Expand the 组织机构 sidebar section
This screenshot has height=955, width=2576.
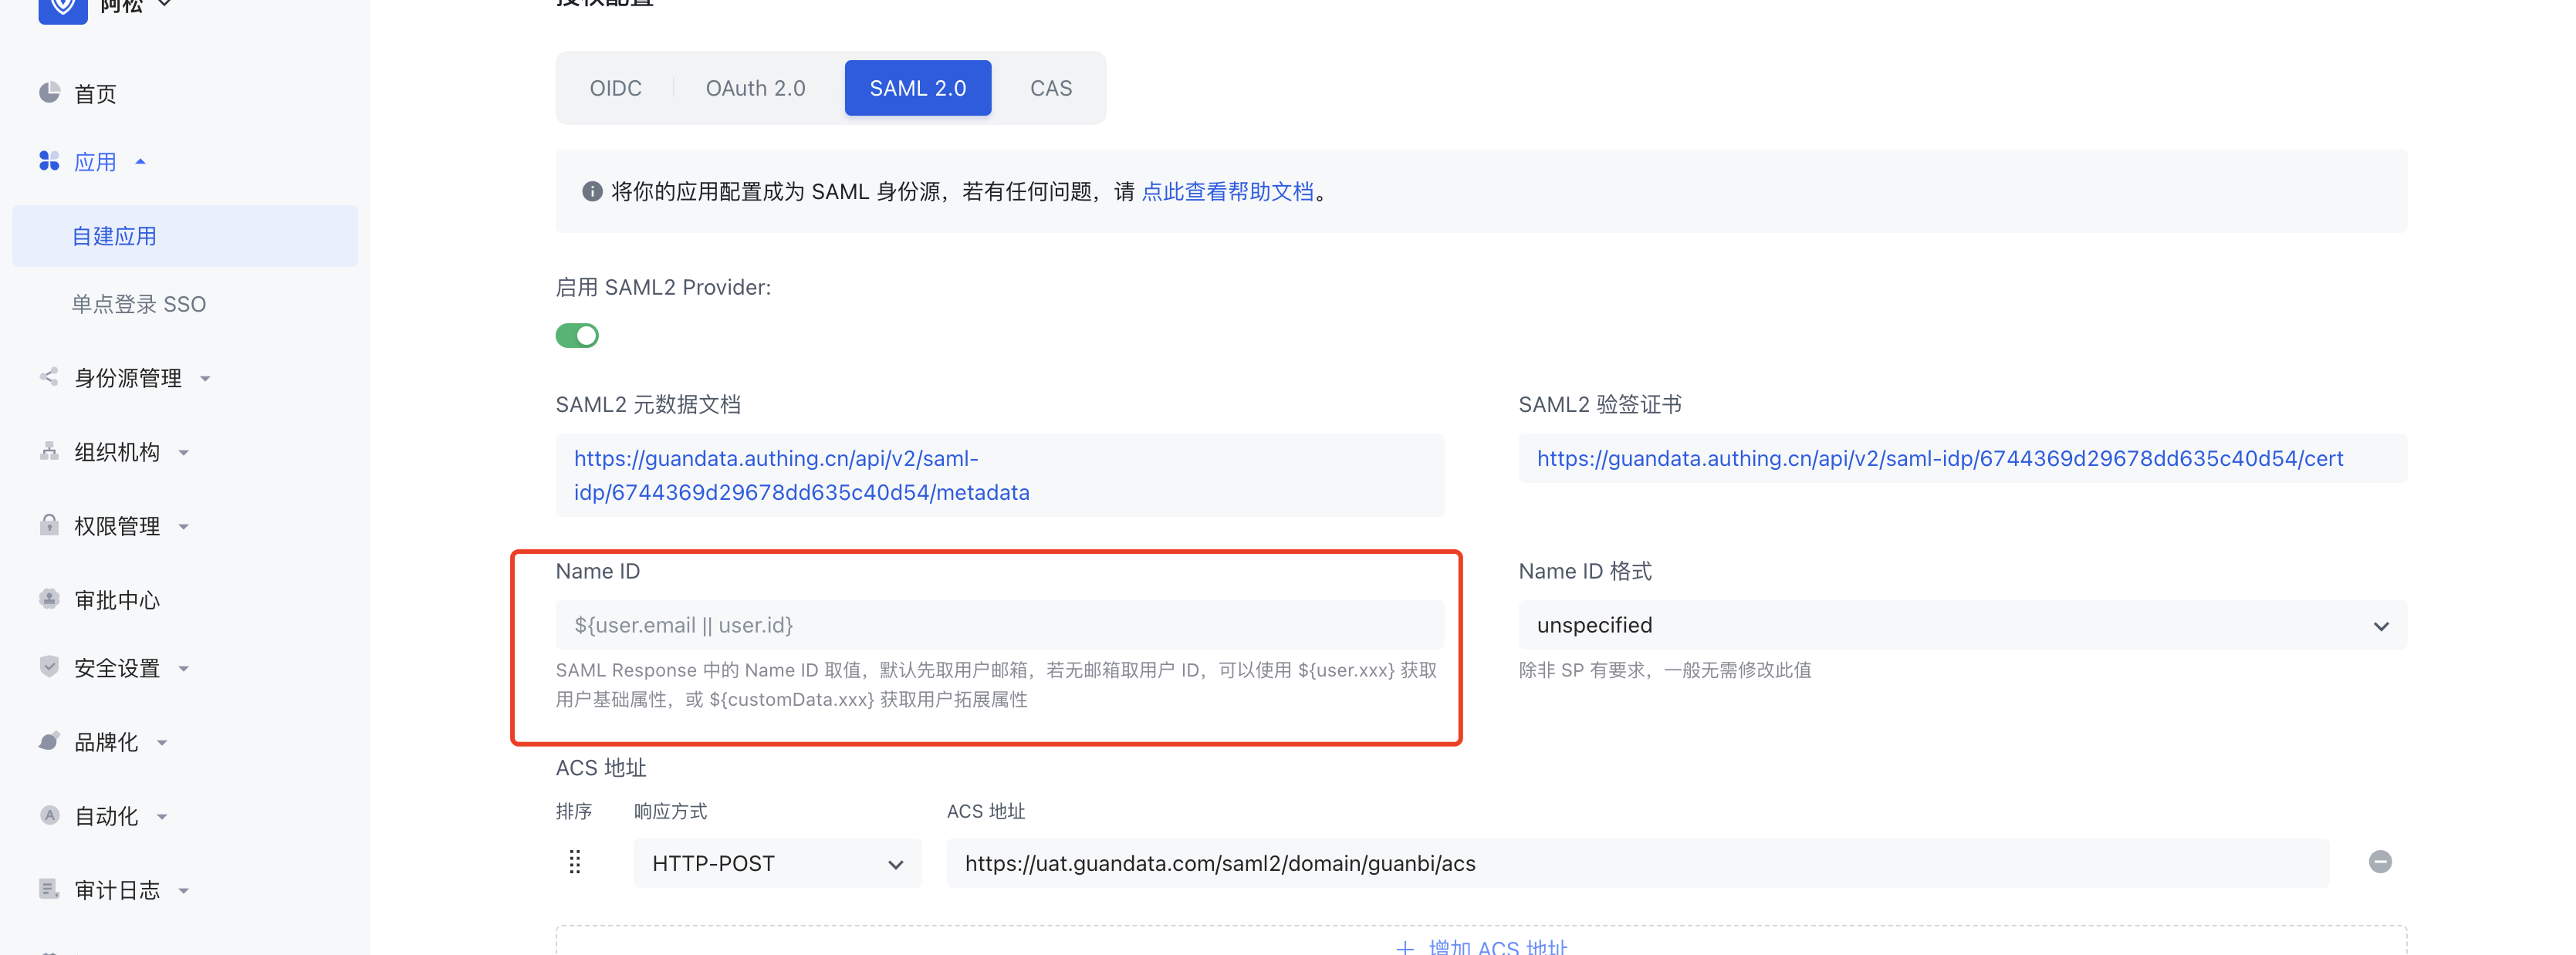click(x=184, y=453)
